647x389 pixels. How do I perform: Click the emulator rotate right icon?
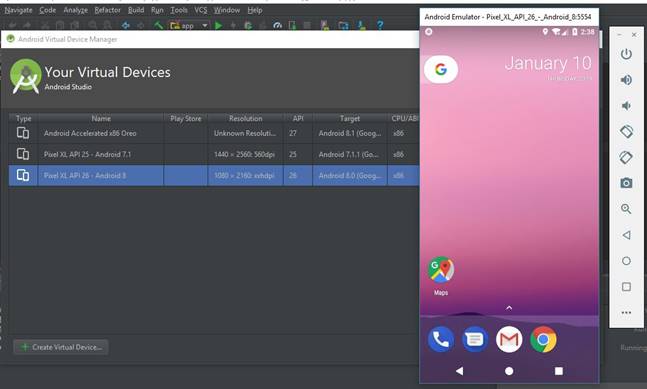(626, 157)
